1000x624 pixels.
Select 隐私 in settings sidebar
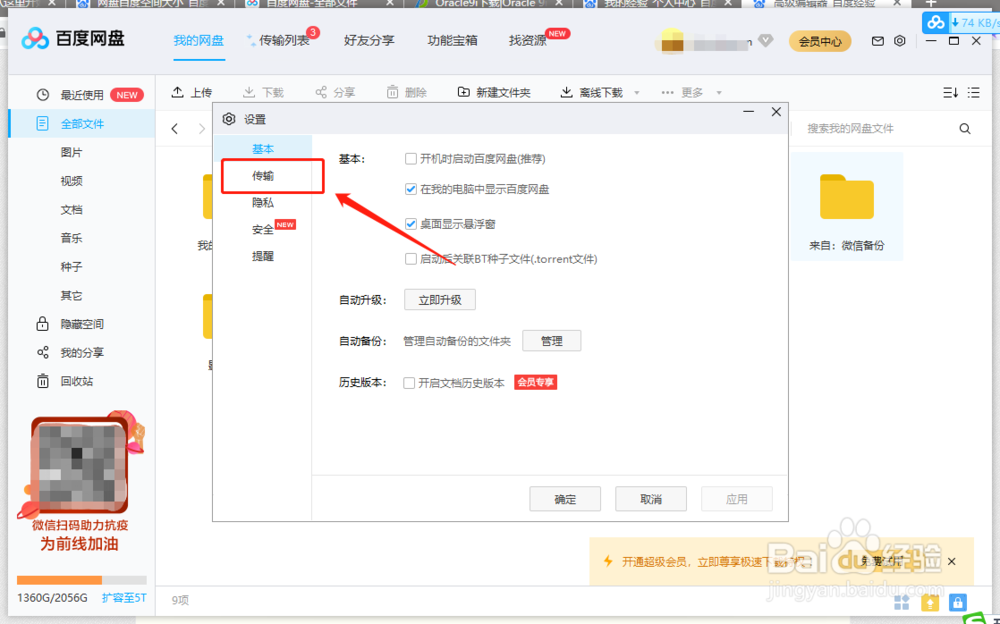tap(263, 202)
